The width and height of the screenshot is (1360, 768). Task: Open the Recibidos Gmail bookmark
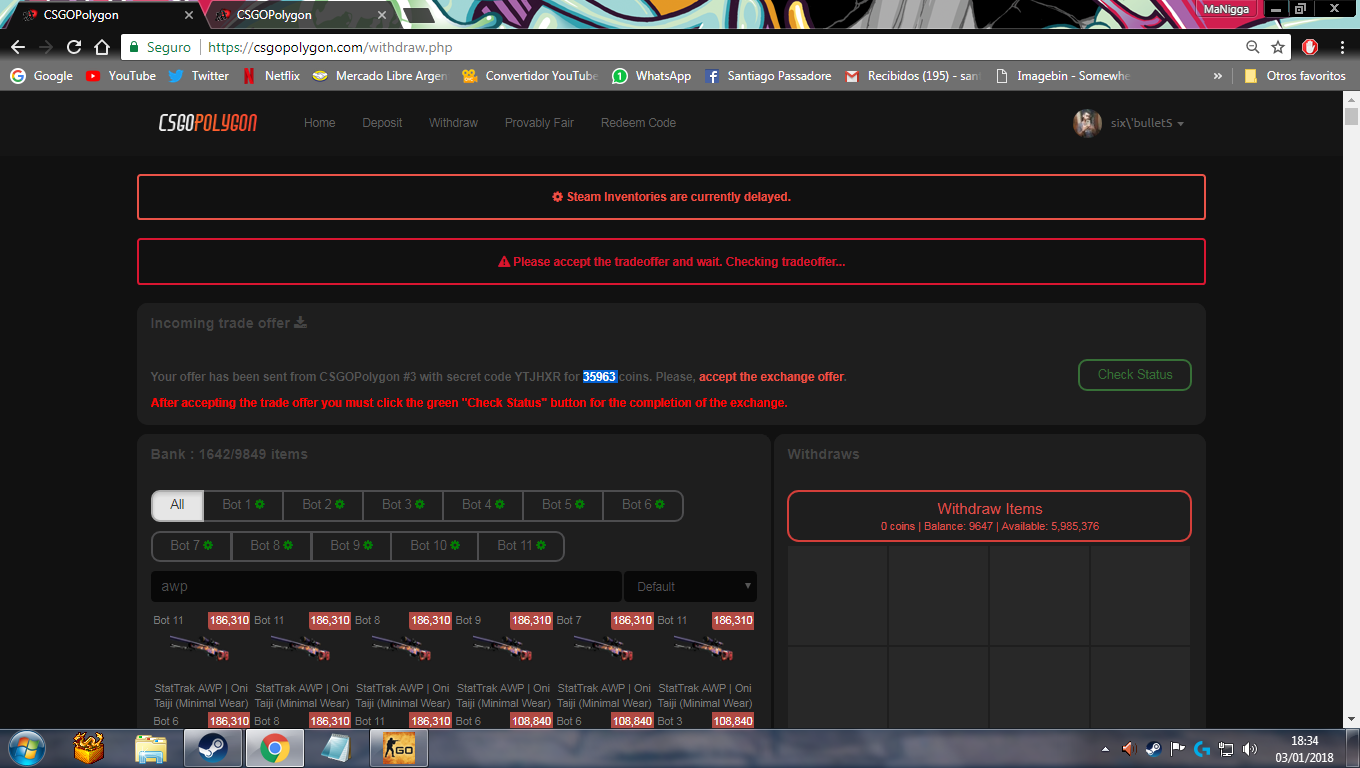pos(912,76)
